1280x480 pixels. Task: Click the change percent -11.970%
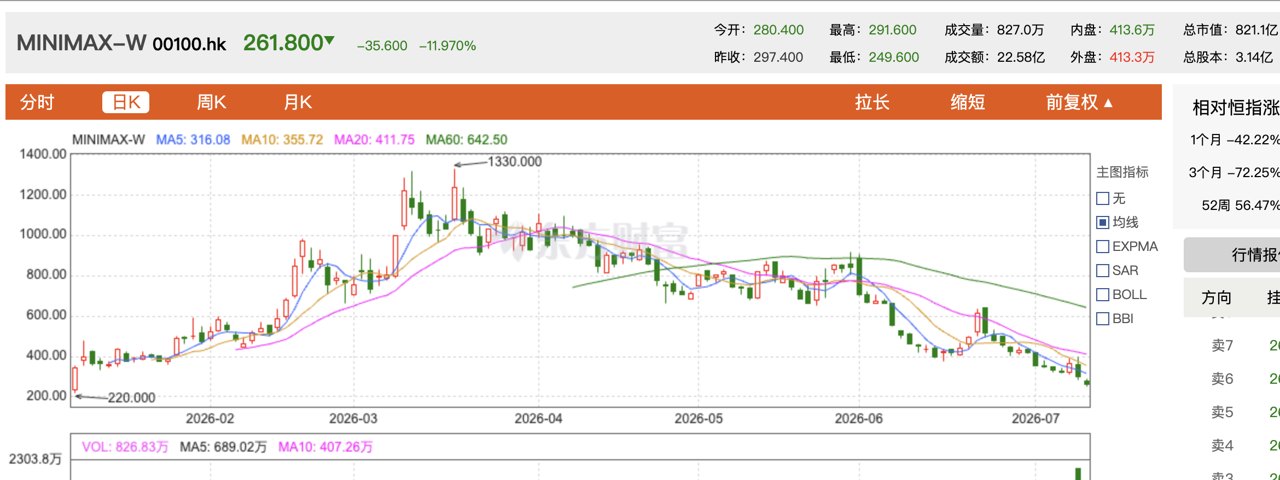tap(447, 45)
